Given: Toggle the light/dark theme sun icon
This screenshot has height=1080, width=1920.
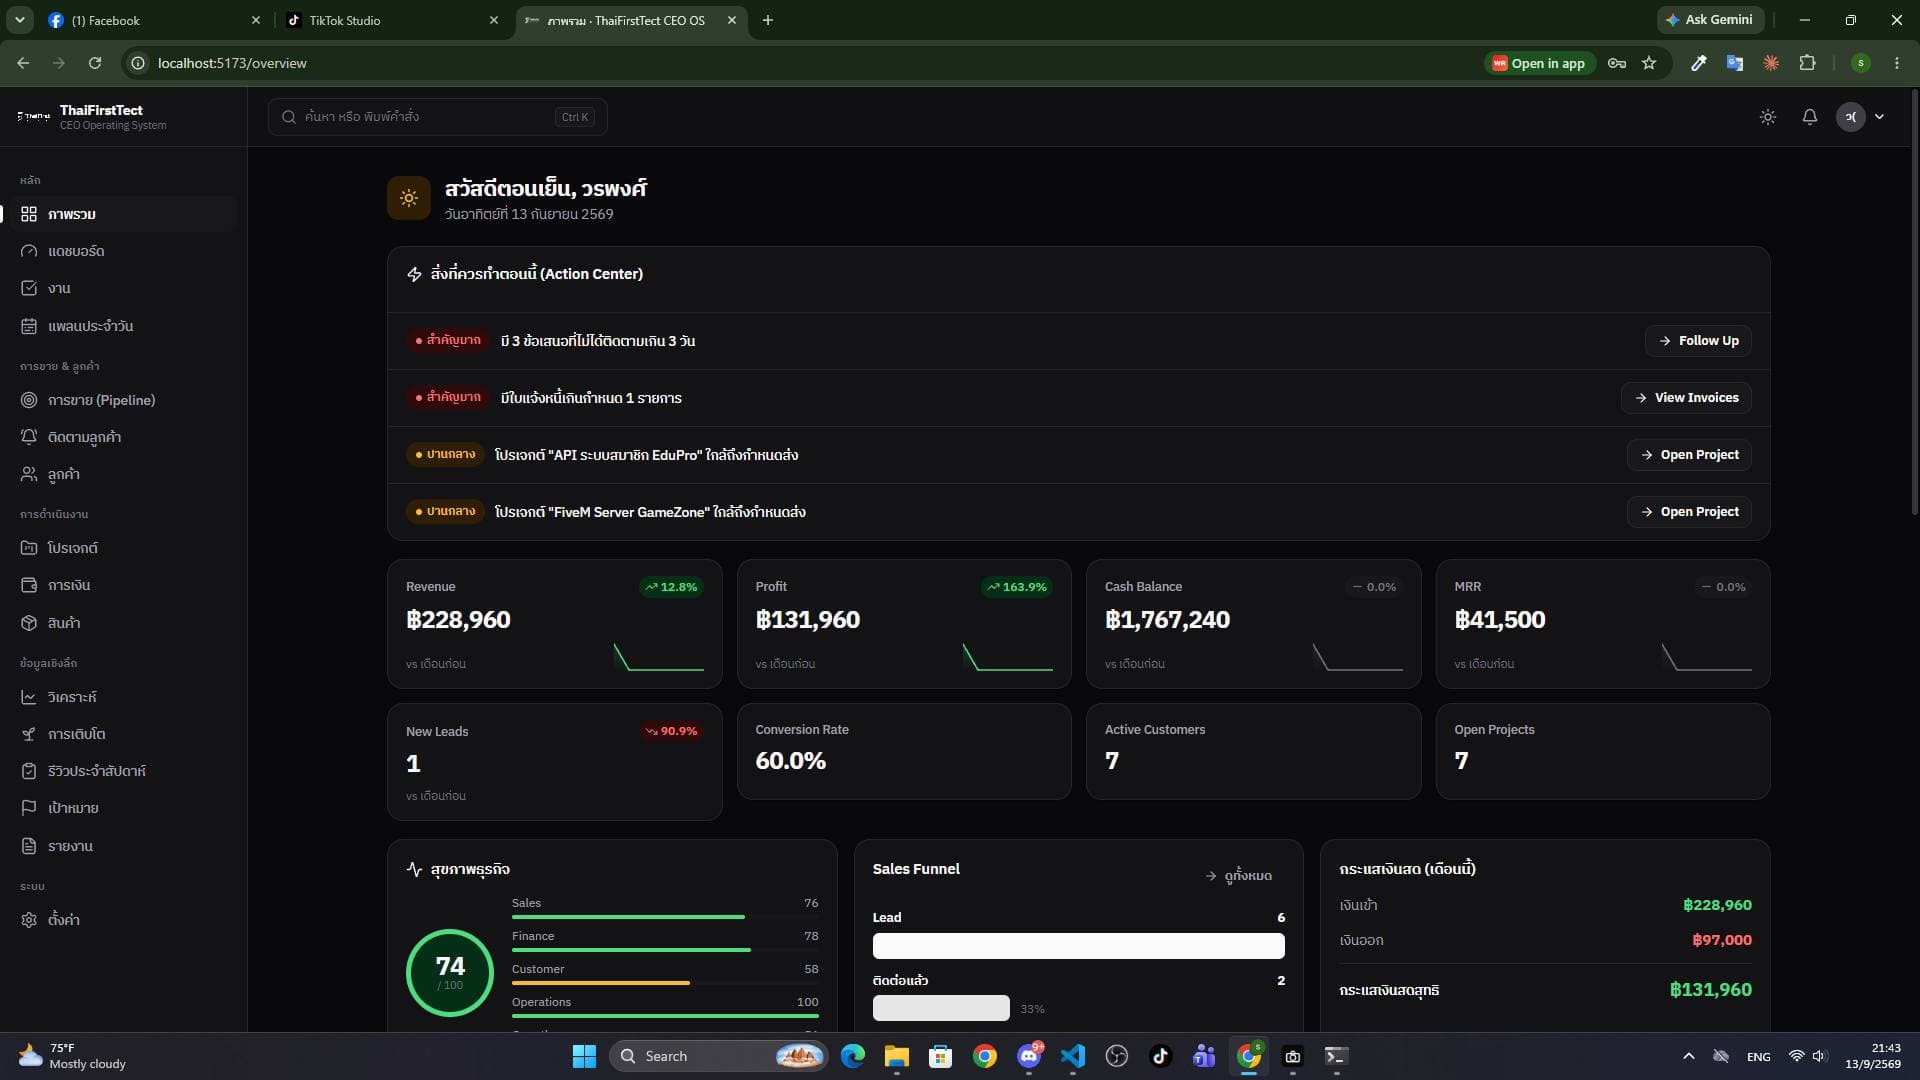Looking at the screenshot, I should coord(1768,117).
